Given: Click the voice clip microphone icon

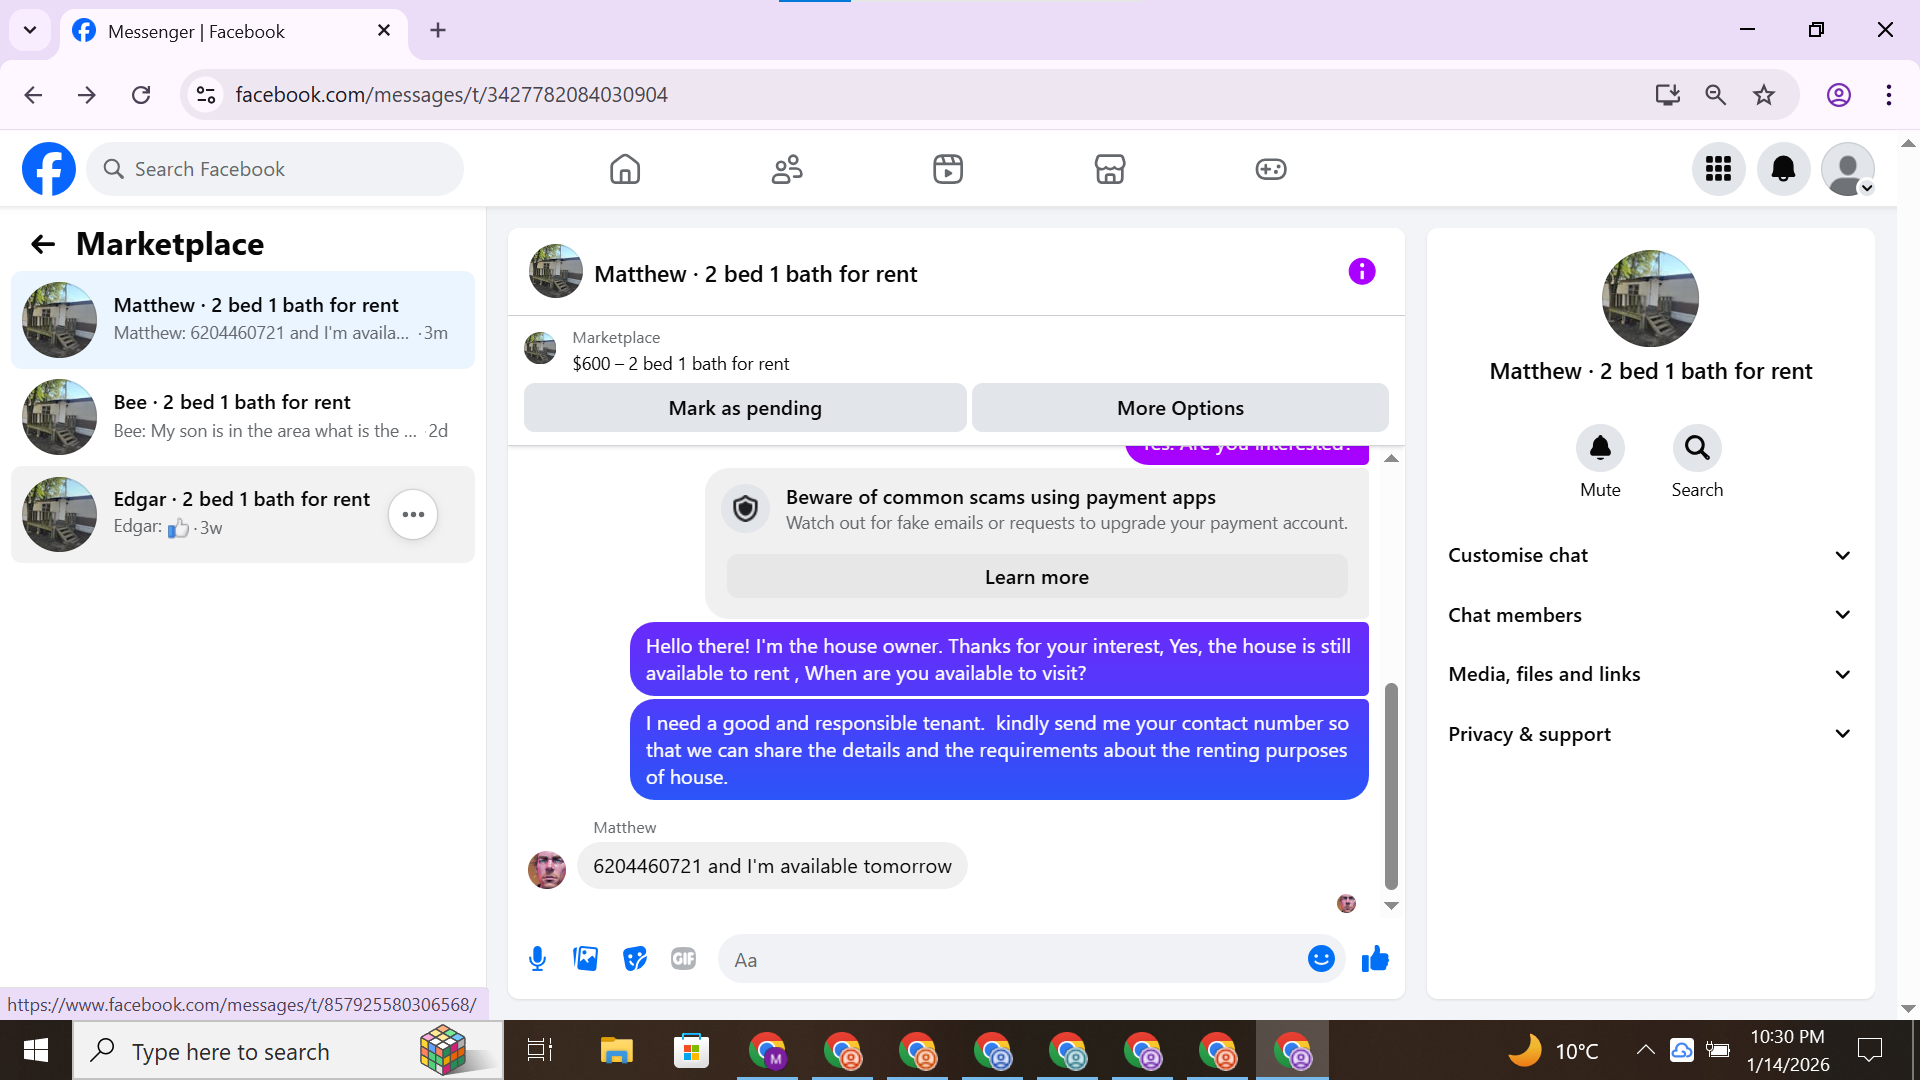Looking at the screenshot, I should pyautogui.click(x=537, y=959).
